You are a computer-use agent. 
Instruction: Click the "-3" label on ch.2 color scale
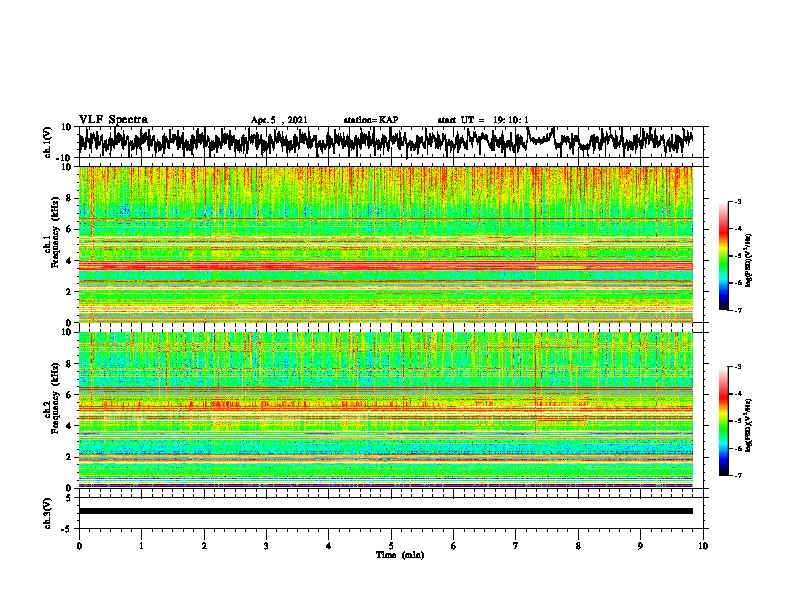tap(737, 367)
